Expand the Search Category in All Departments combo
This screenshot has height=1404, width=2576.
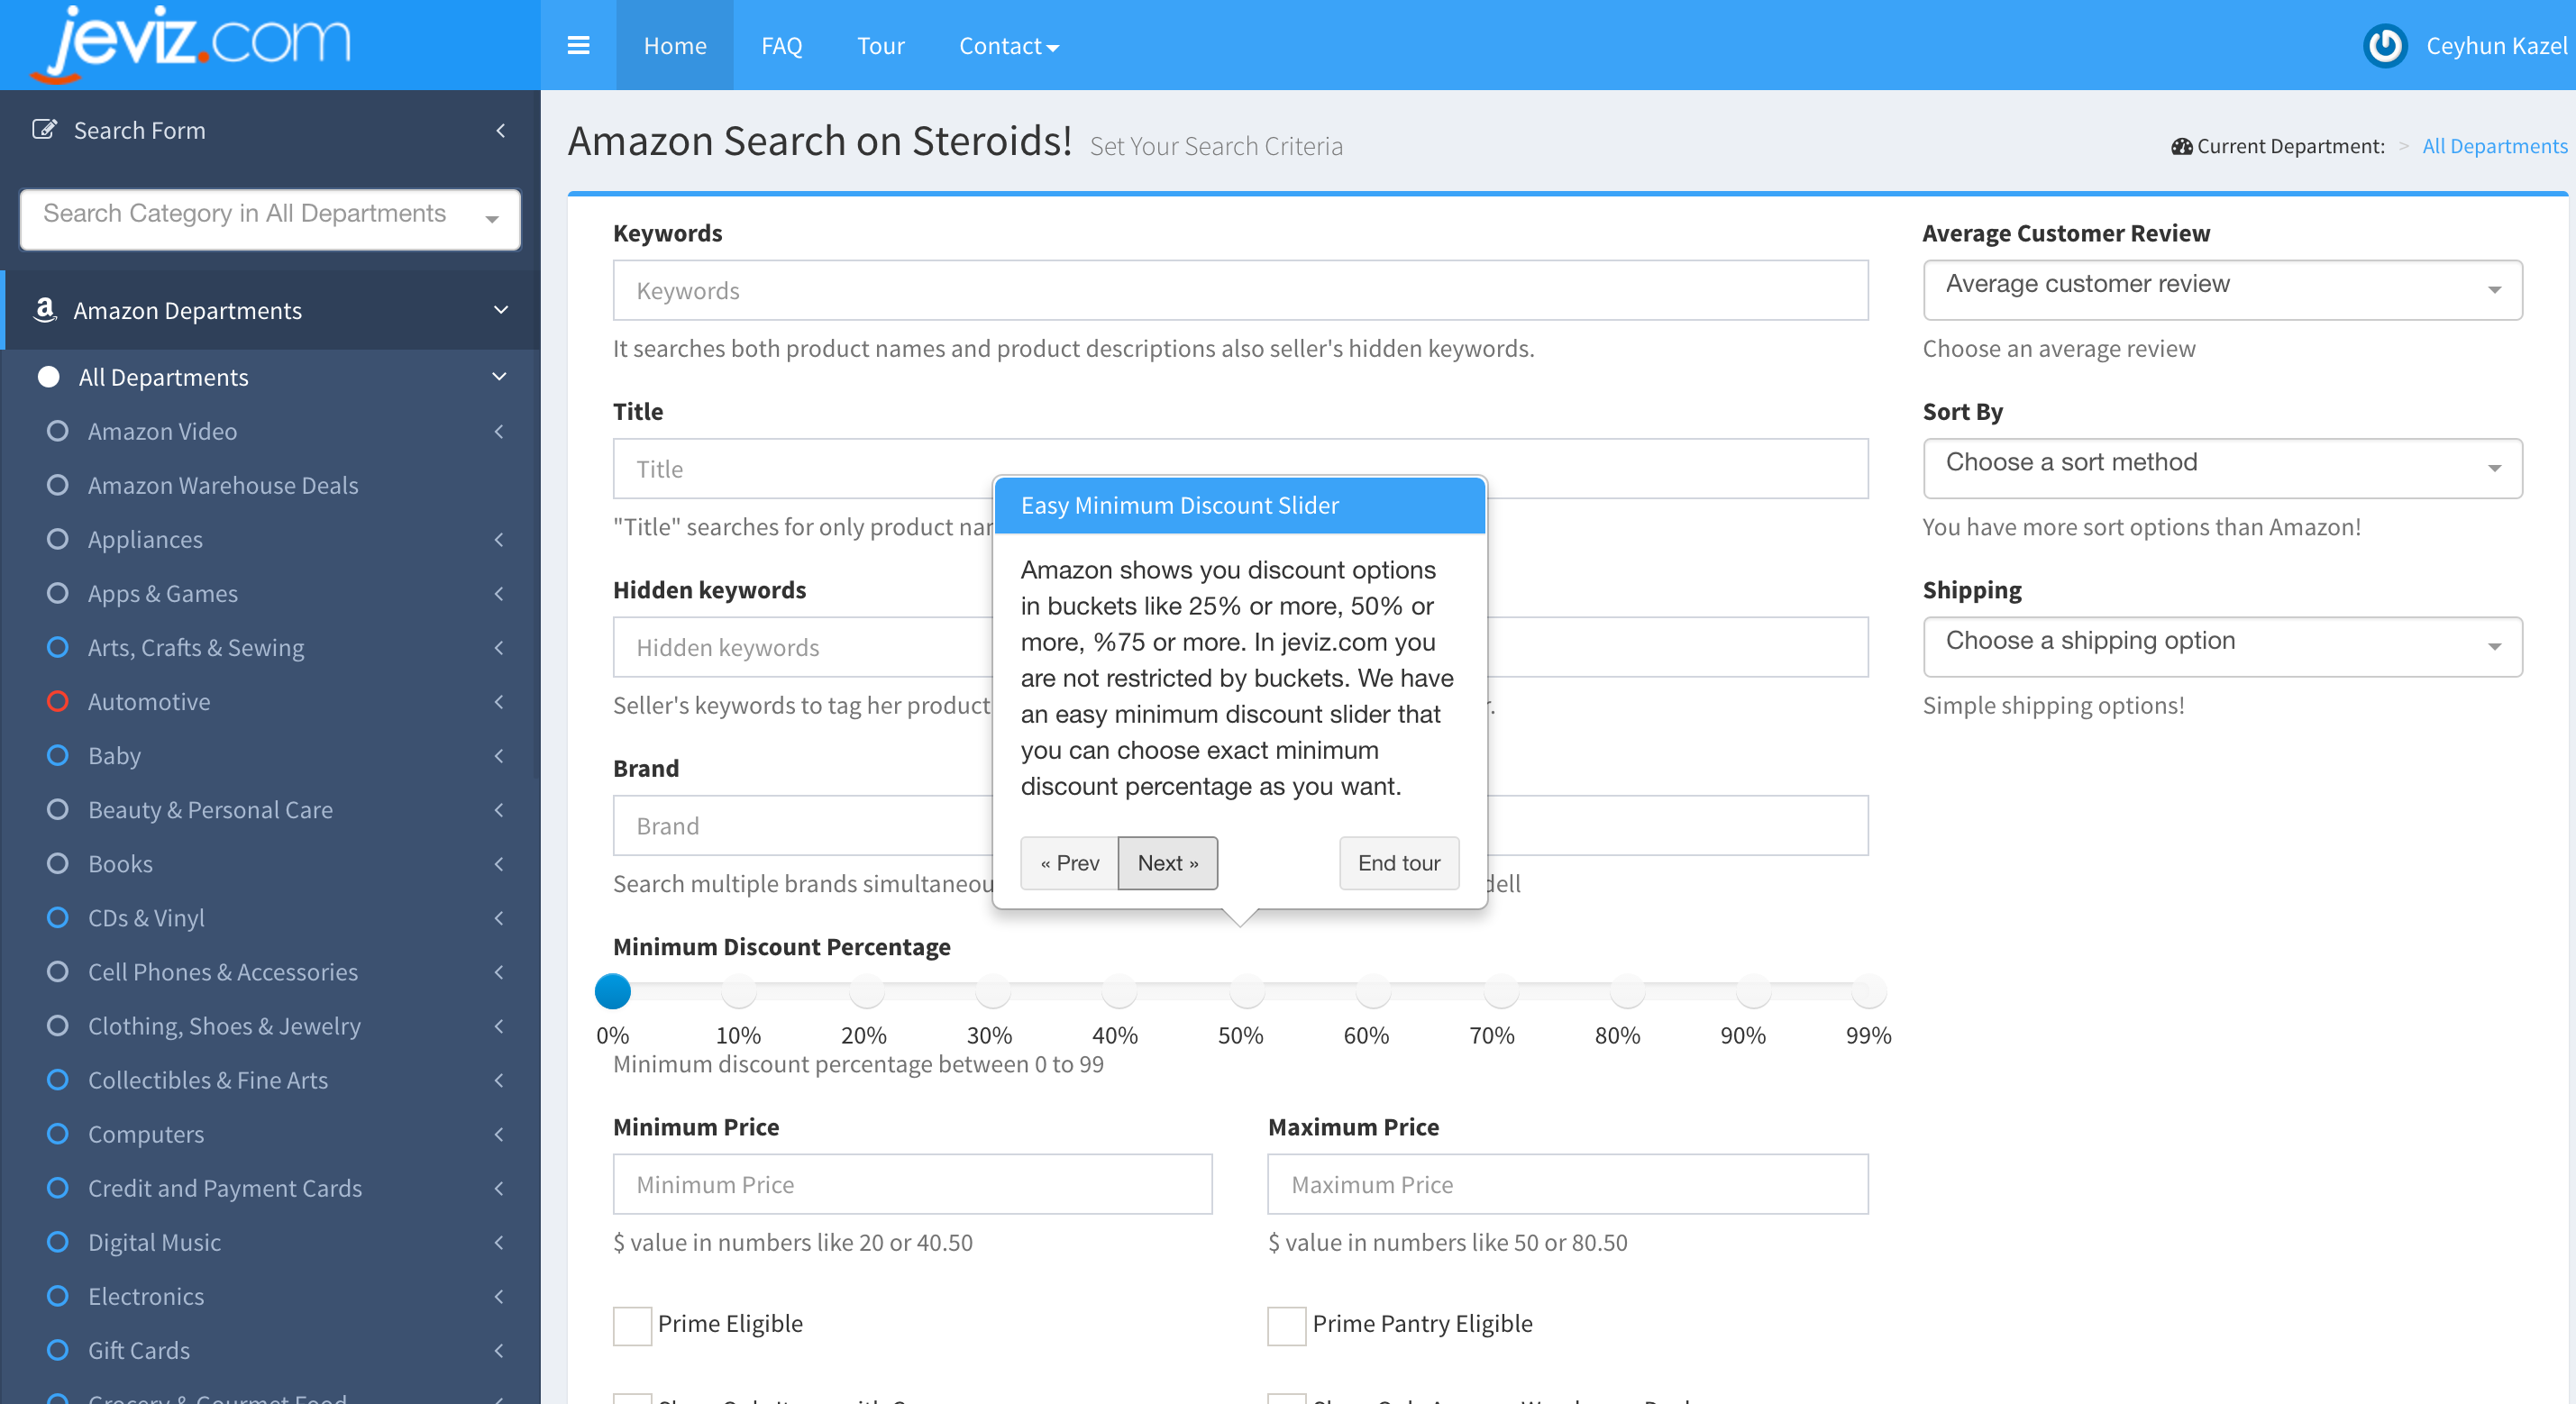270,218
